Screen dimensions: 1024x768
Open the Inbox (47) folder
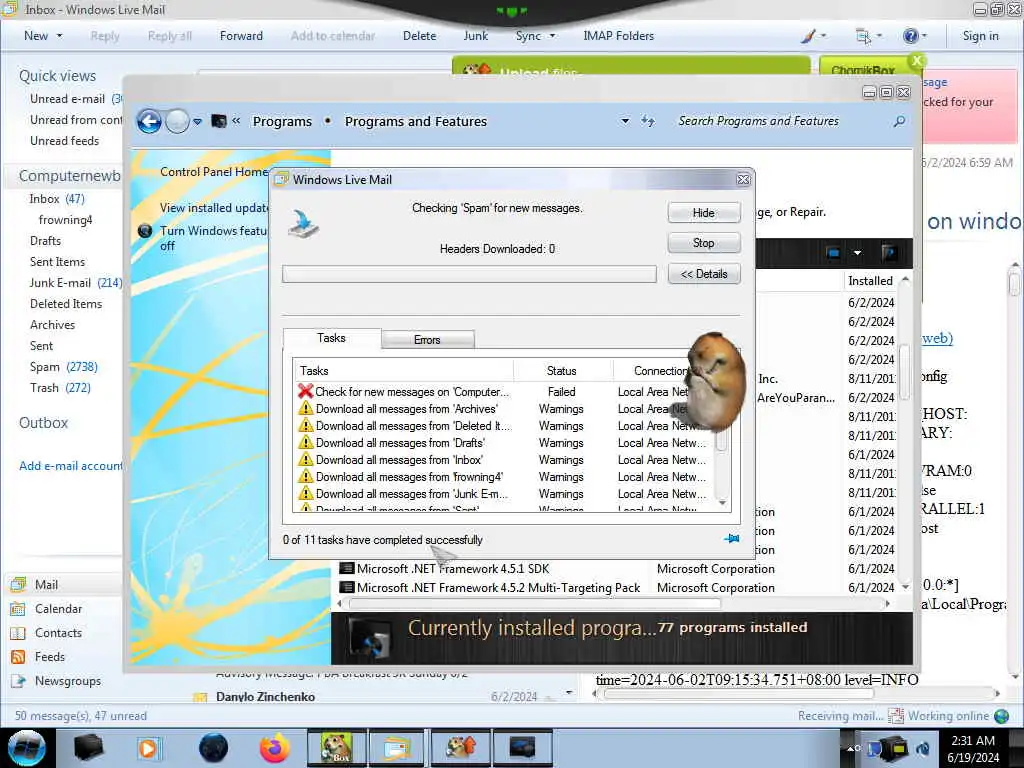[x=57, y=199]
